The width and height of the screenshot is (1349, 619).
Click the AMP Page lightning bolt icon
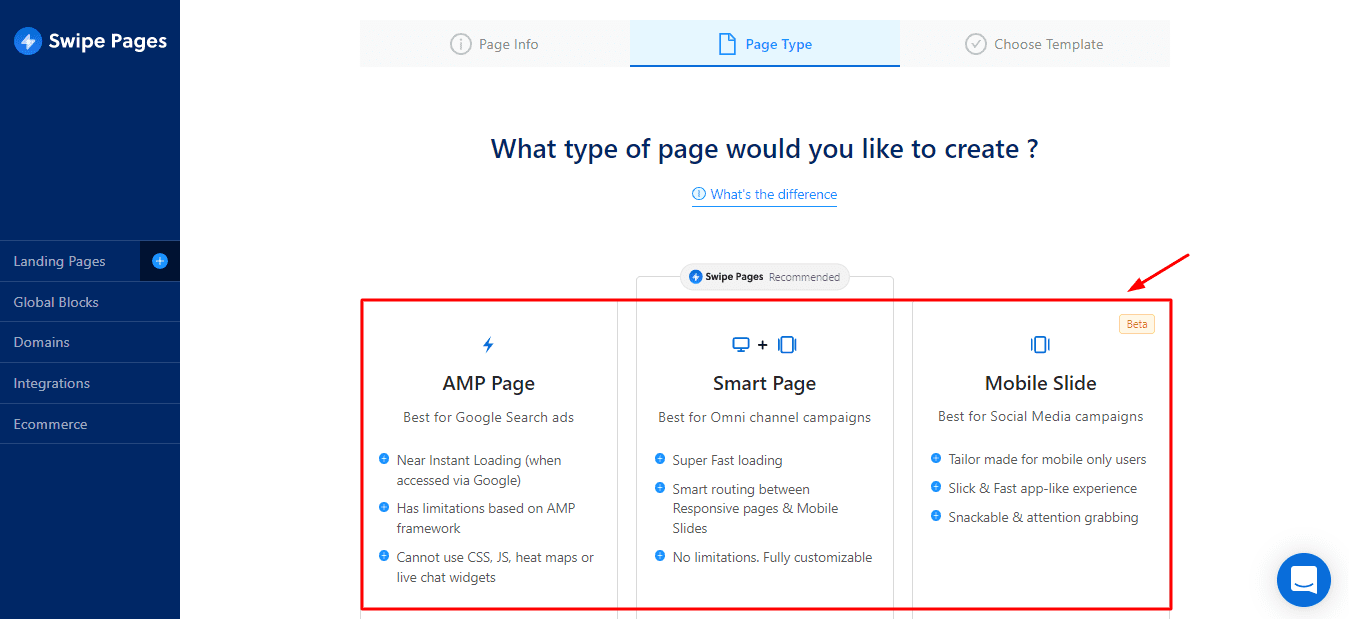click(x=488, y=345)
